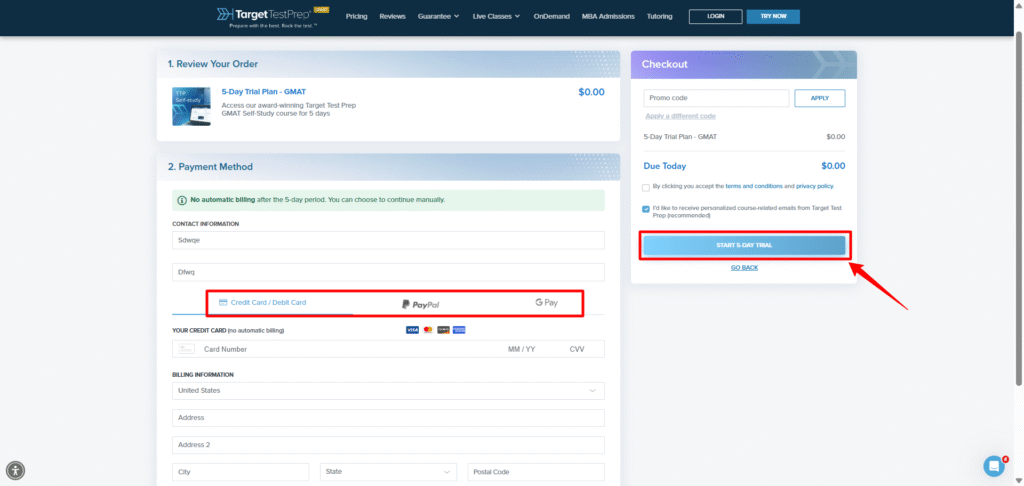The height and width of the screenshot is (486, 1024).
Task: Click the LOGIN button
Action: [715, 16]
